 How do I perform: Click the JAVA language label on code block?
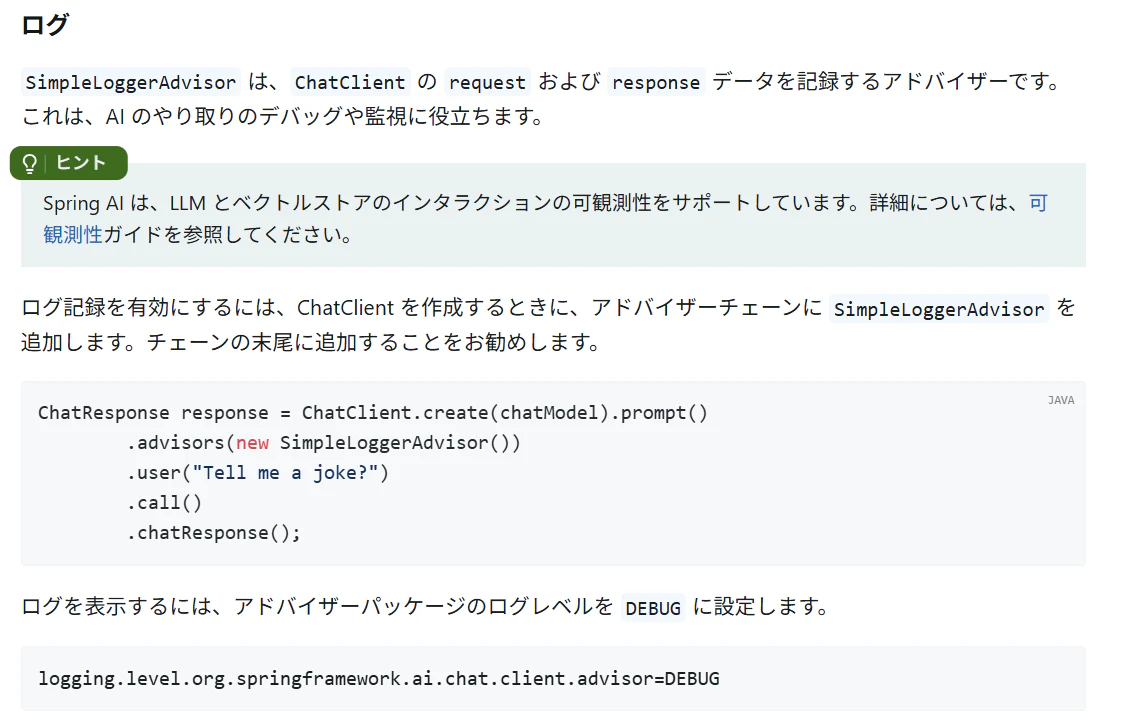click(x=1060, y=400)
